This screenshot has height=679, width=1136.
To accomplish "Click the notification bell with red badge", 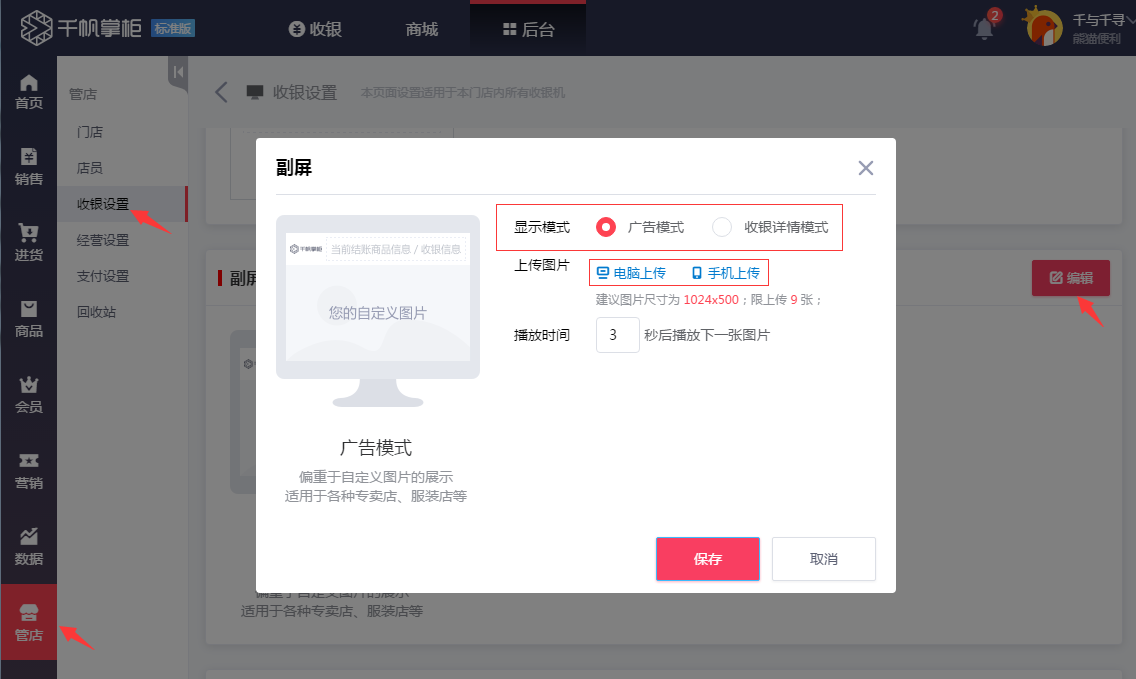I will pyautogui.click(x=982, y=28).
